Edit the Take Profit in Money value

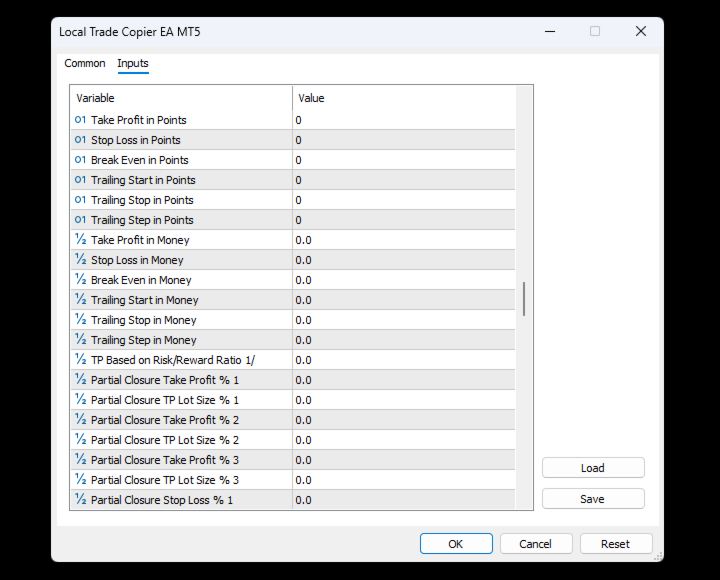(x=404, y=240)
